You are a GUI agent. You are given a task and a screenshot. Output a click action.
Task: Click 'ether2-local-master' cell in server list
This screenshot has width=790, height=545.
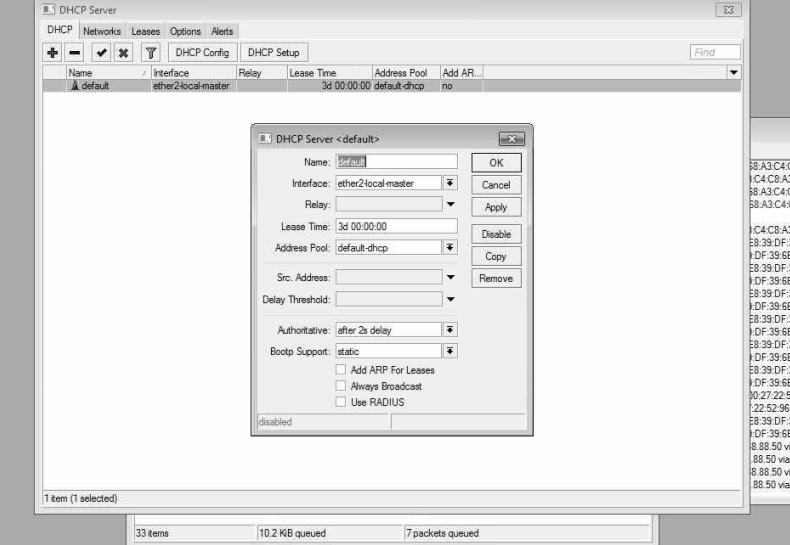[x=194, y=86]
